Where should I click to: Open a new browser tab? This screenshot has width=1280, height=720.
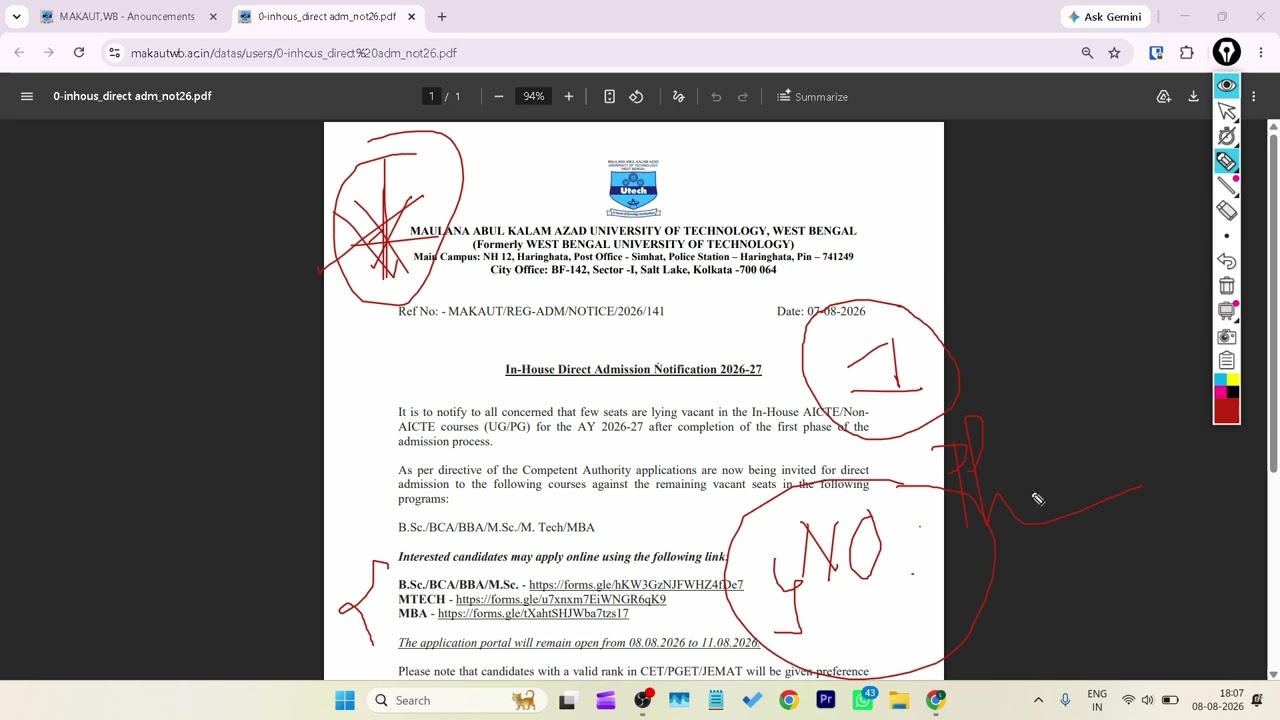442,17
